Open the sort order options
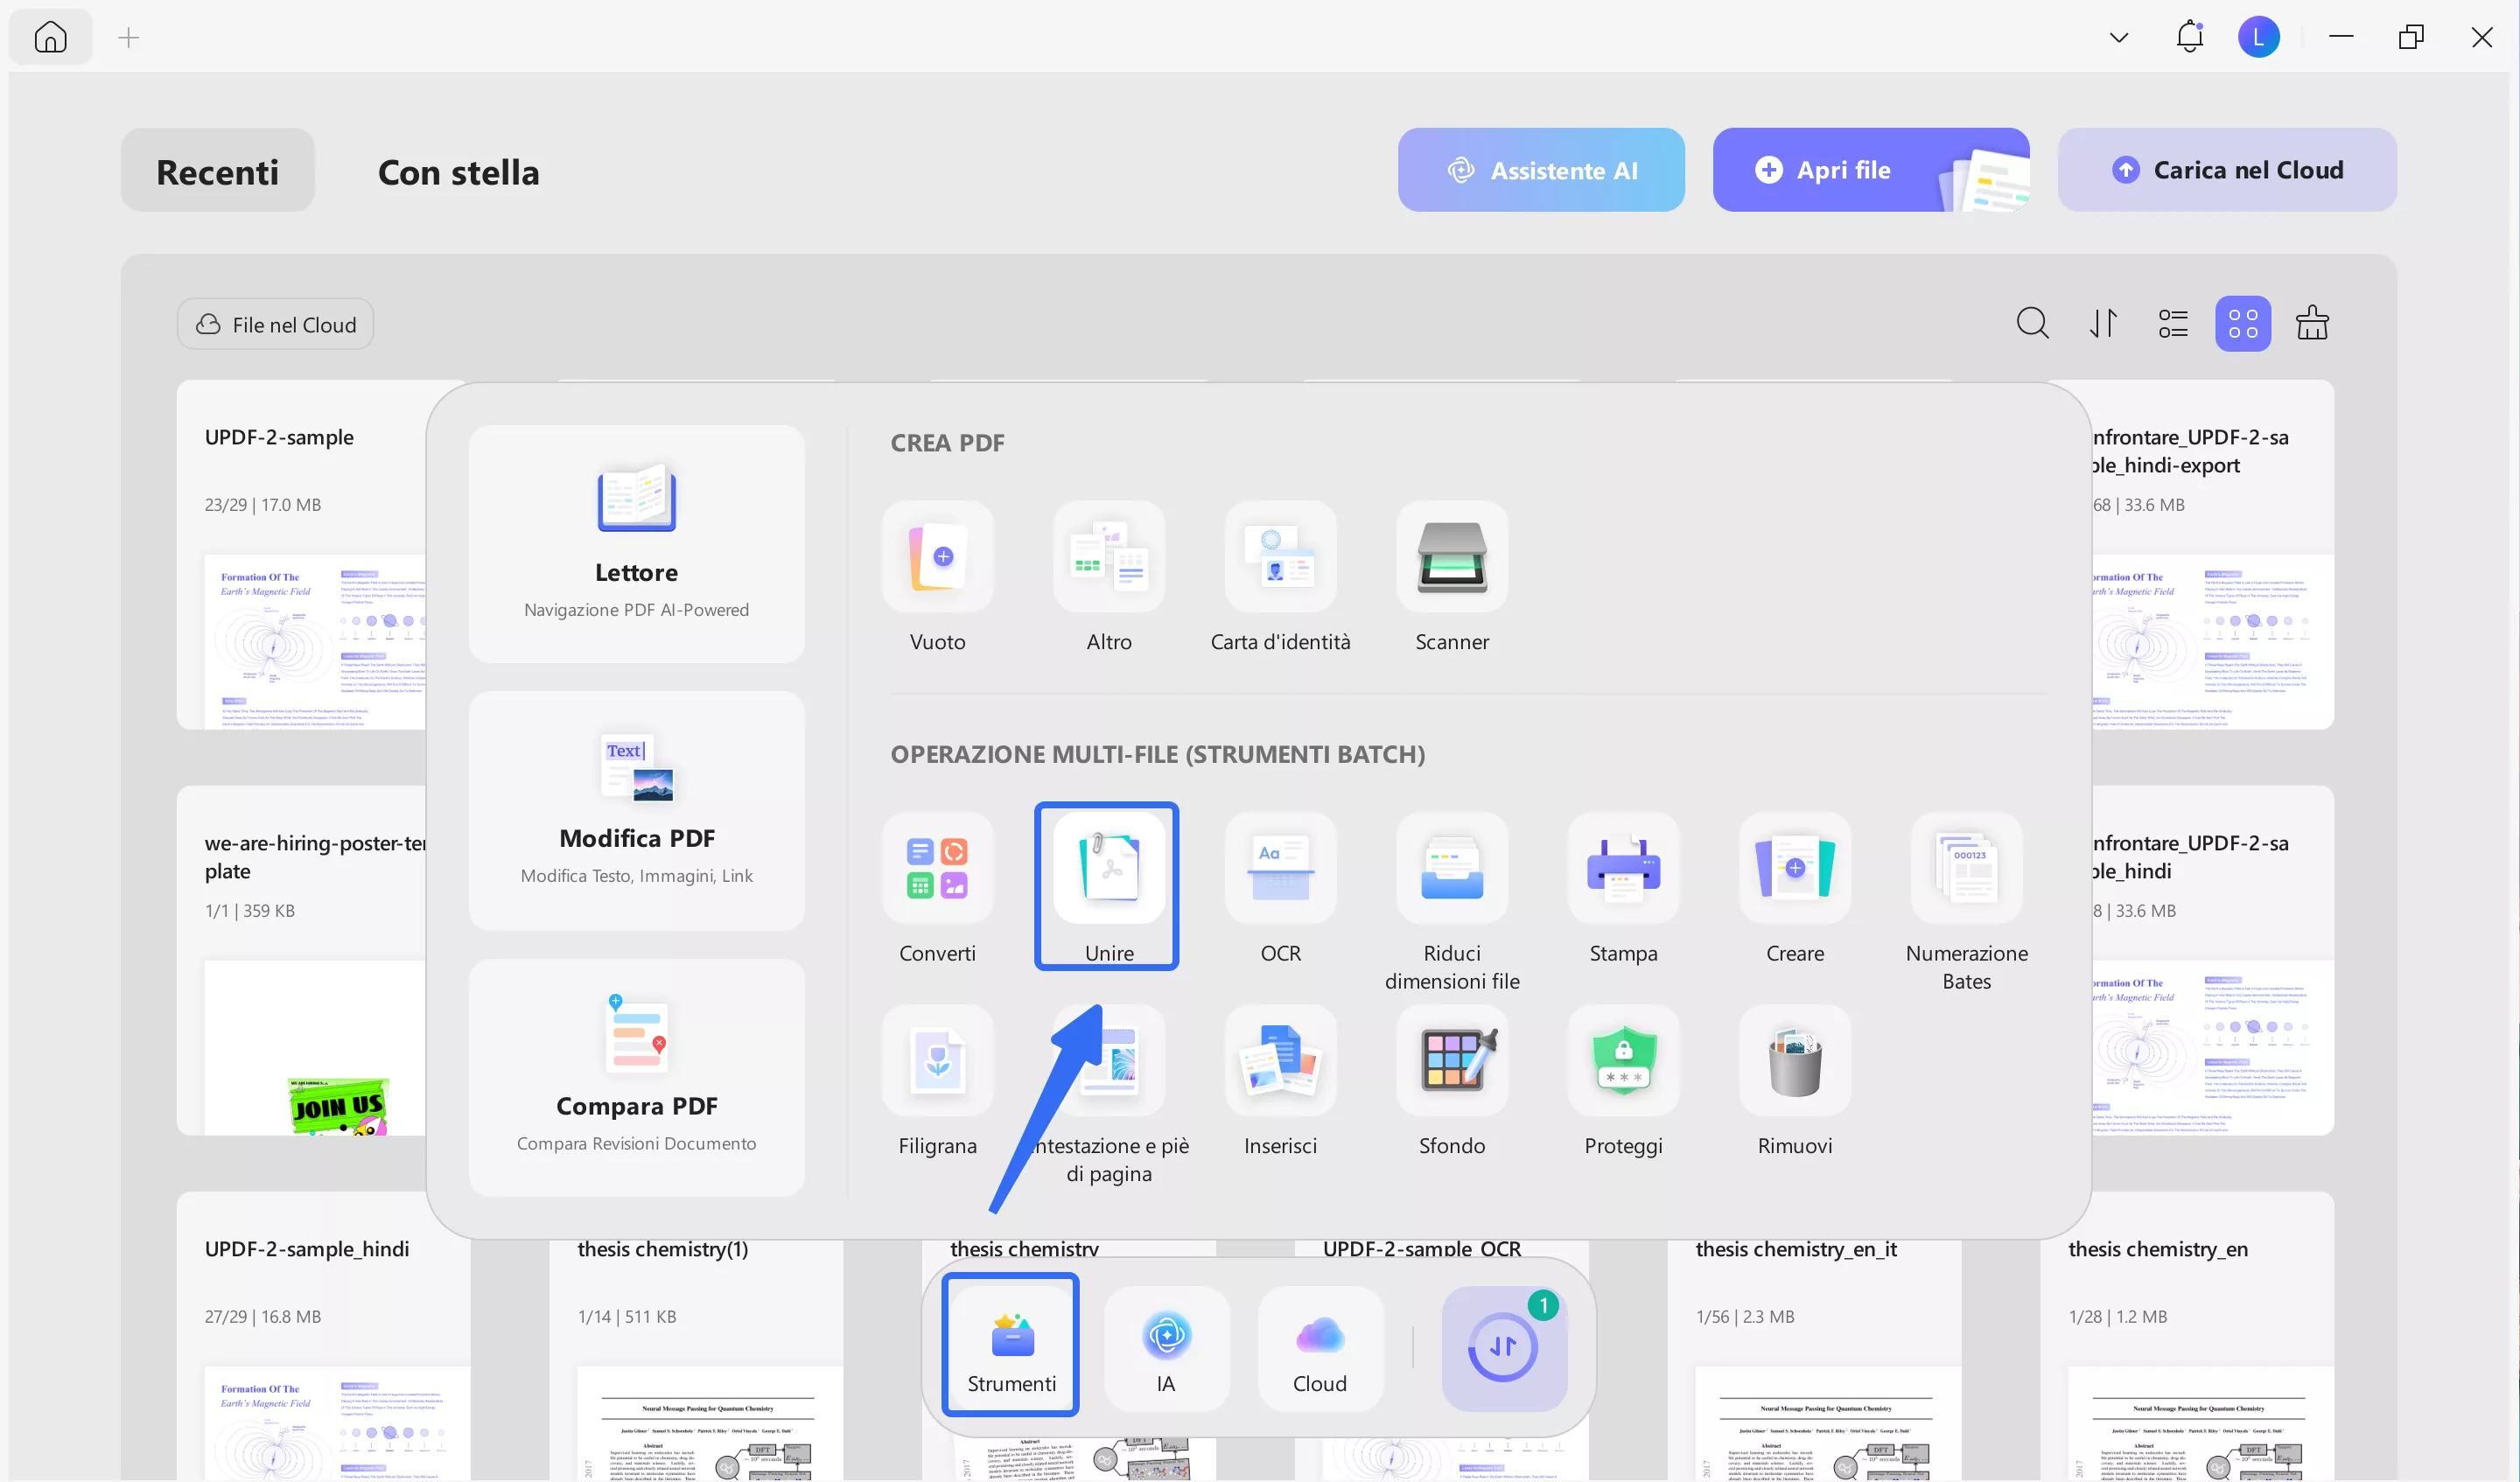The width and height of the screenshot is (2520, 1482). (2103, 324)
